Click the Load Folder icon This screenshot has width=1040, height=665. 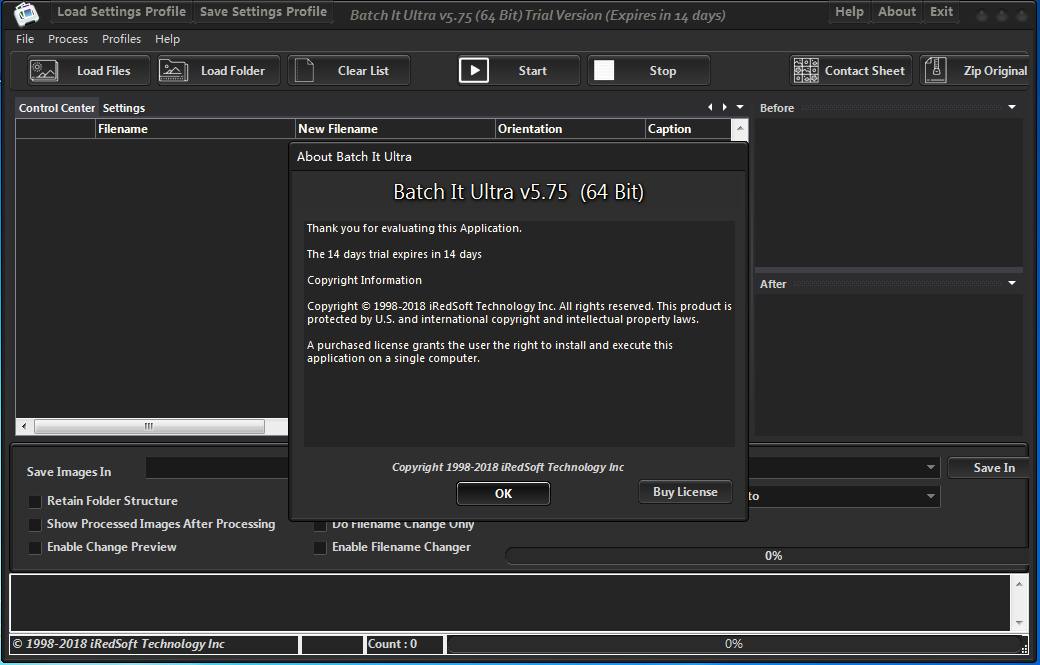click(x=173, y=70)
